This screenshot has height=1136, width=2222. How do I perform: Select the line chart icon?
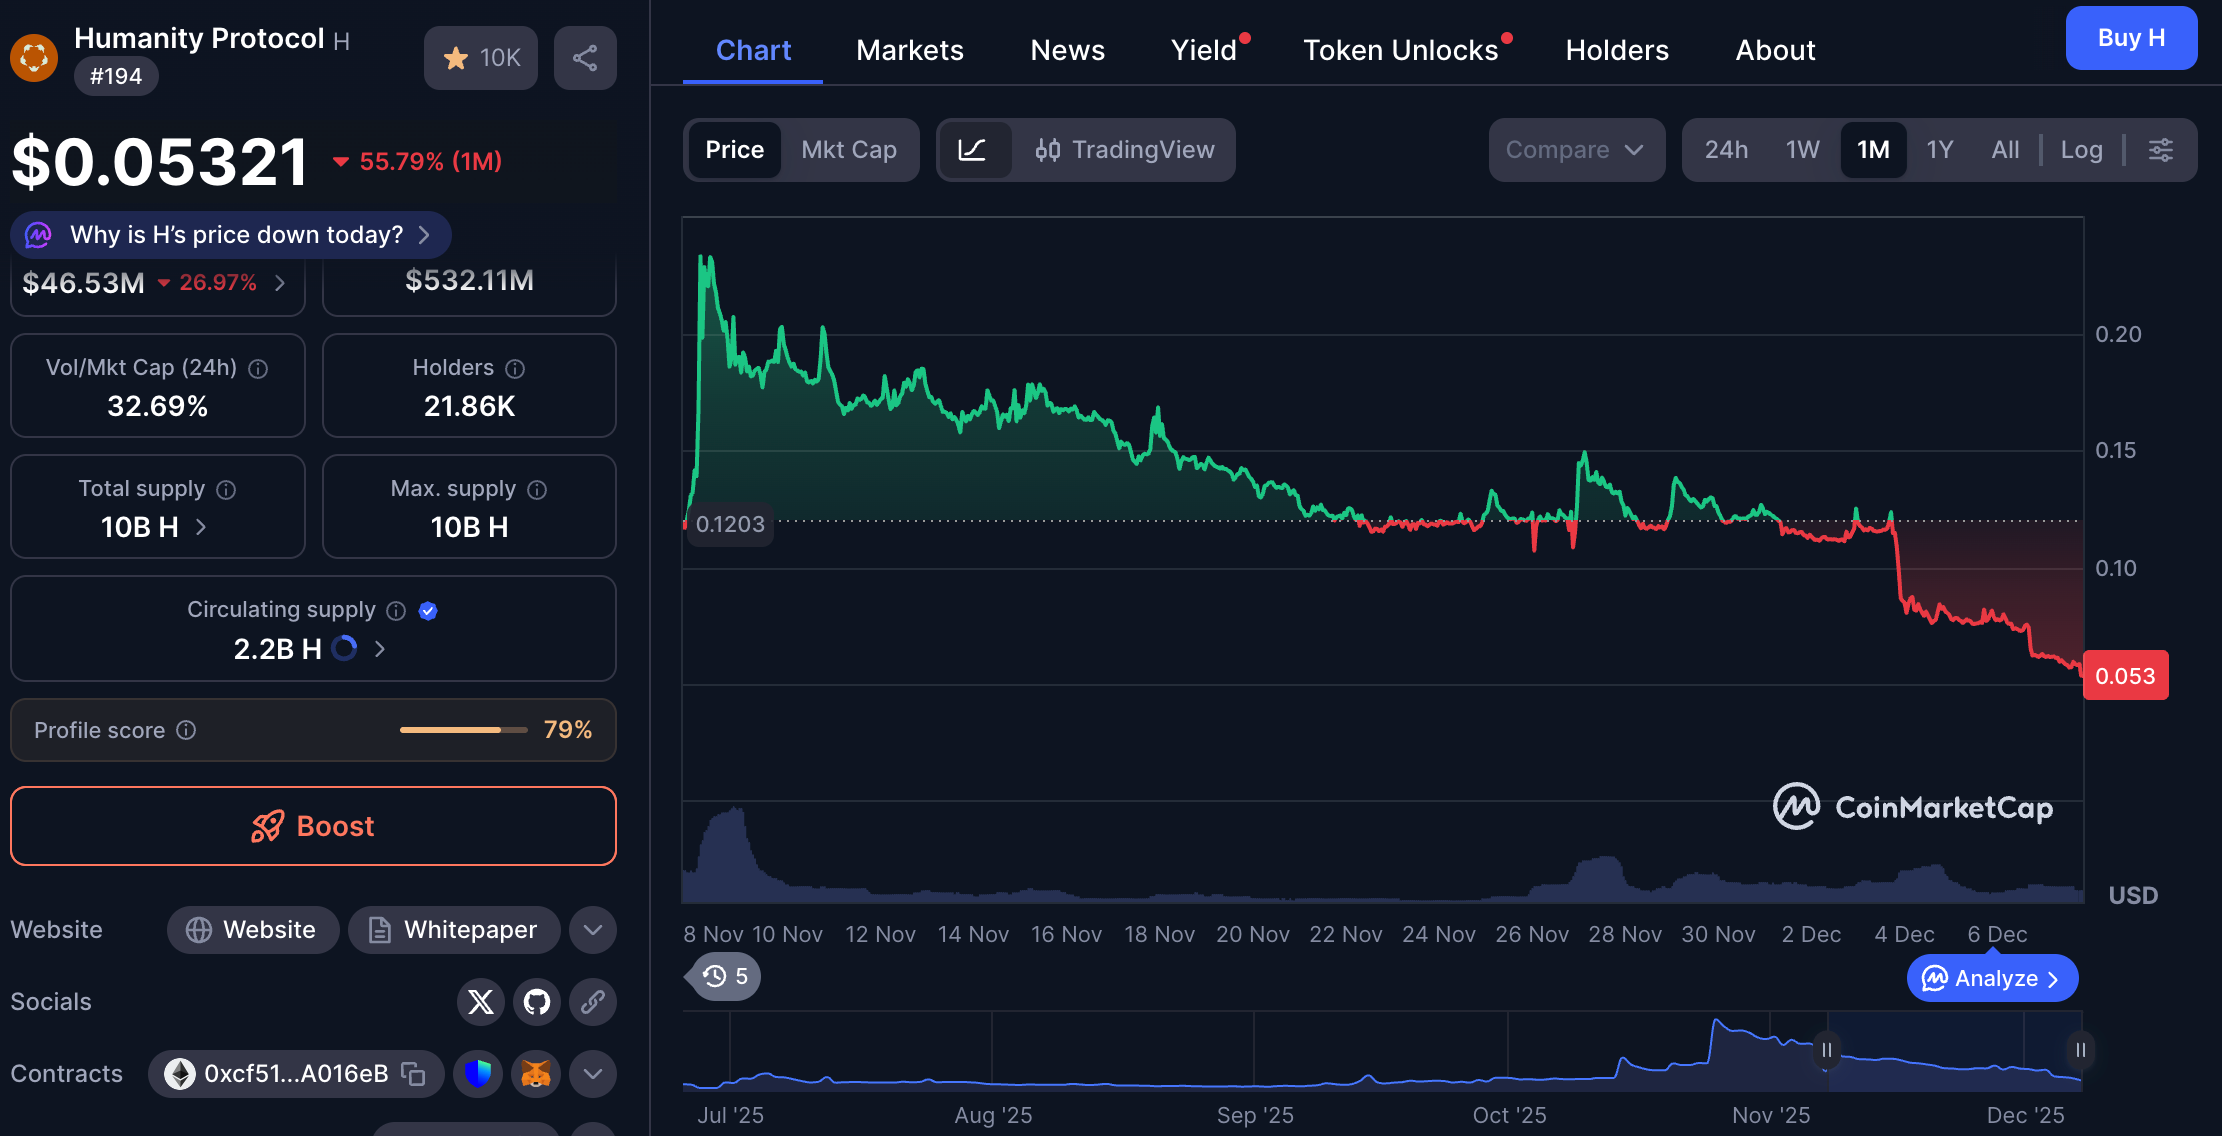(972, 150)
